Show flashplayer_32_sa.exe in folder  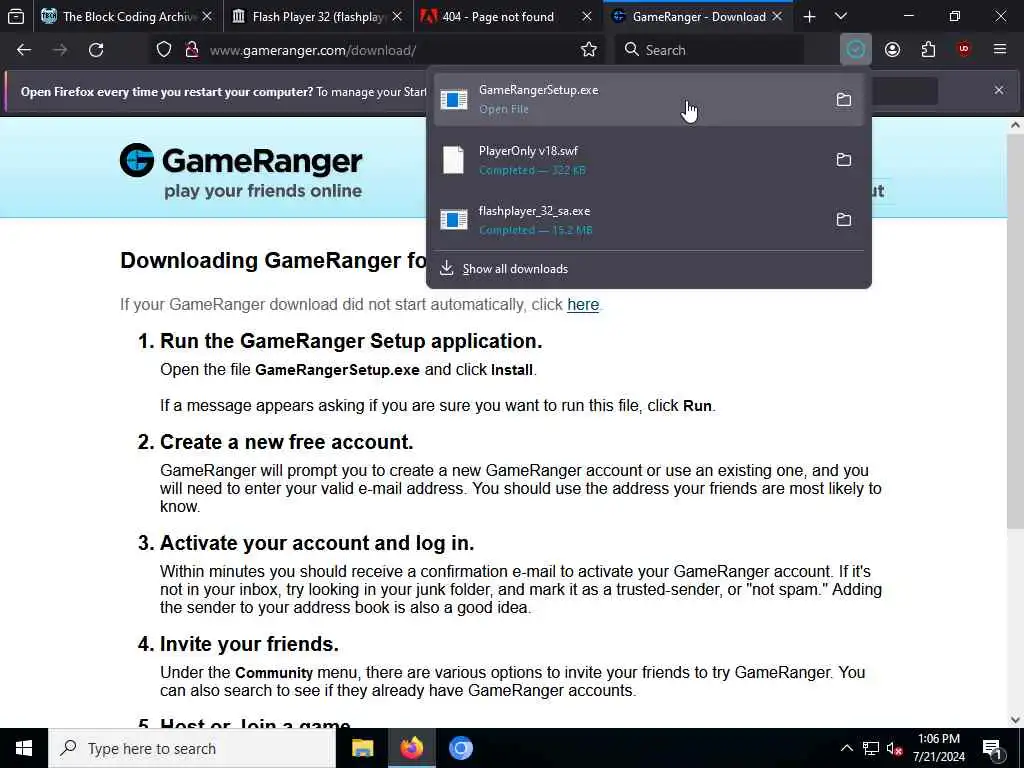(x=844, y=219)
